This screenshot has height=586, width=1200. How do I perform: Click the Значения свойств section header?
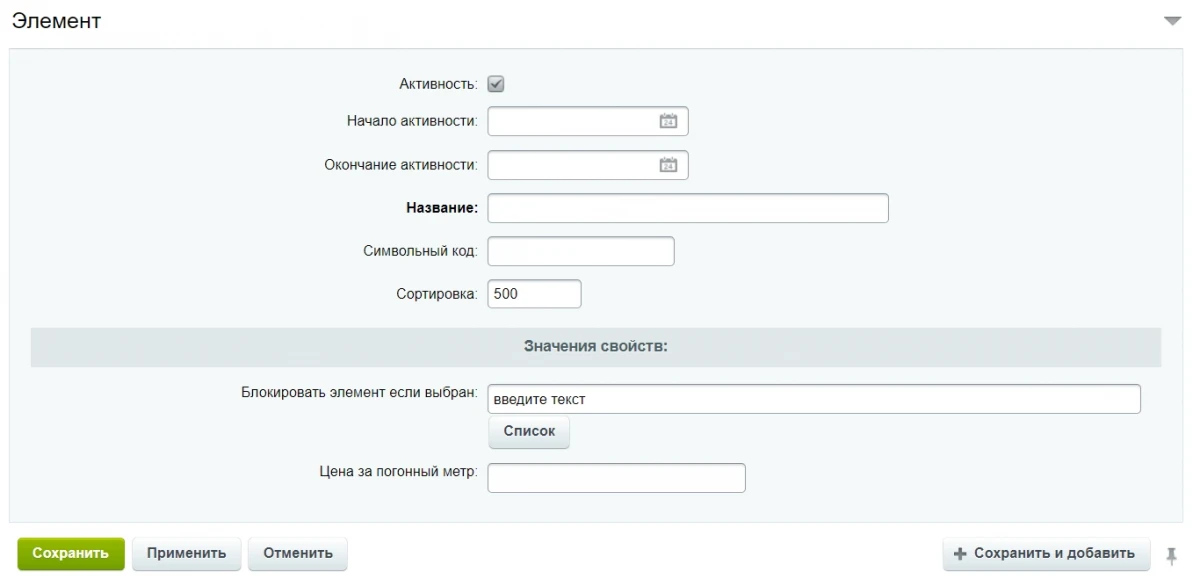(x=596, y=347)
